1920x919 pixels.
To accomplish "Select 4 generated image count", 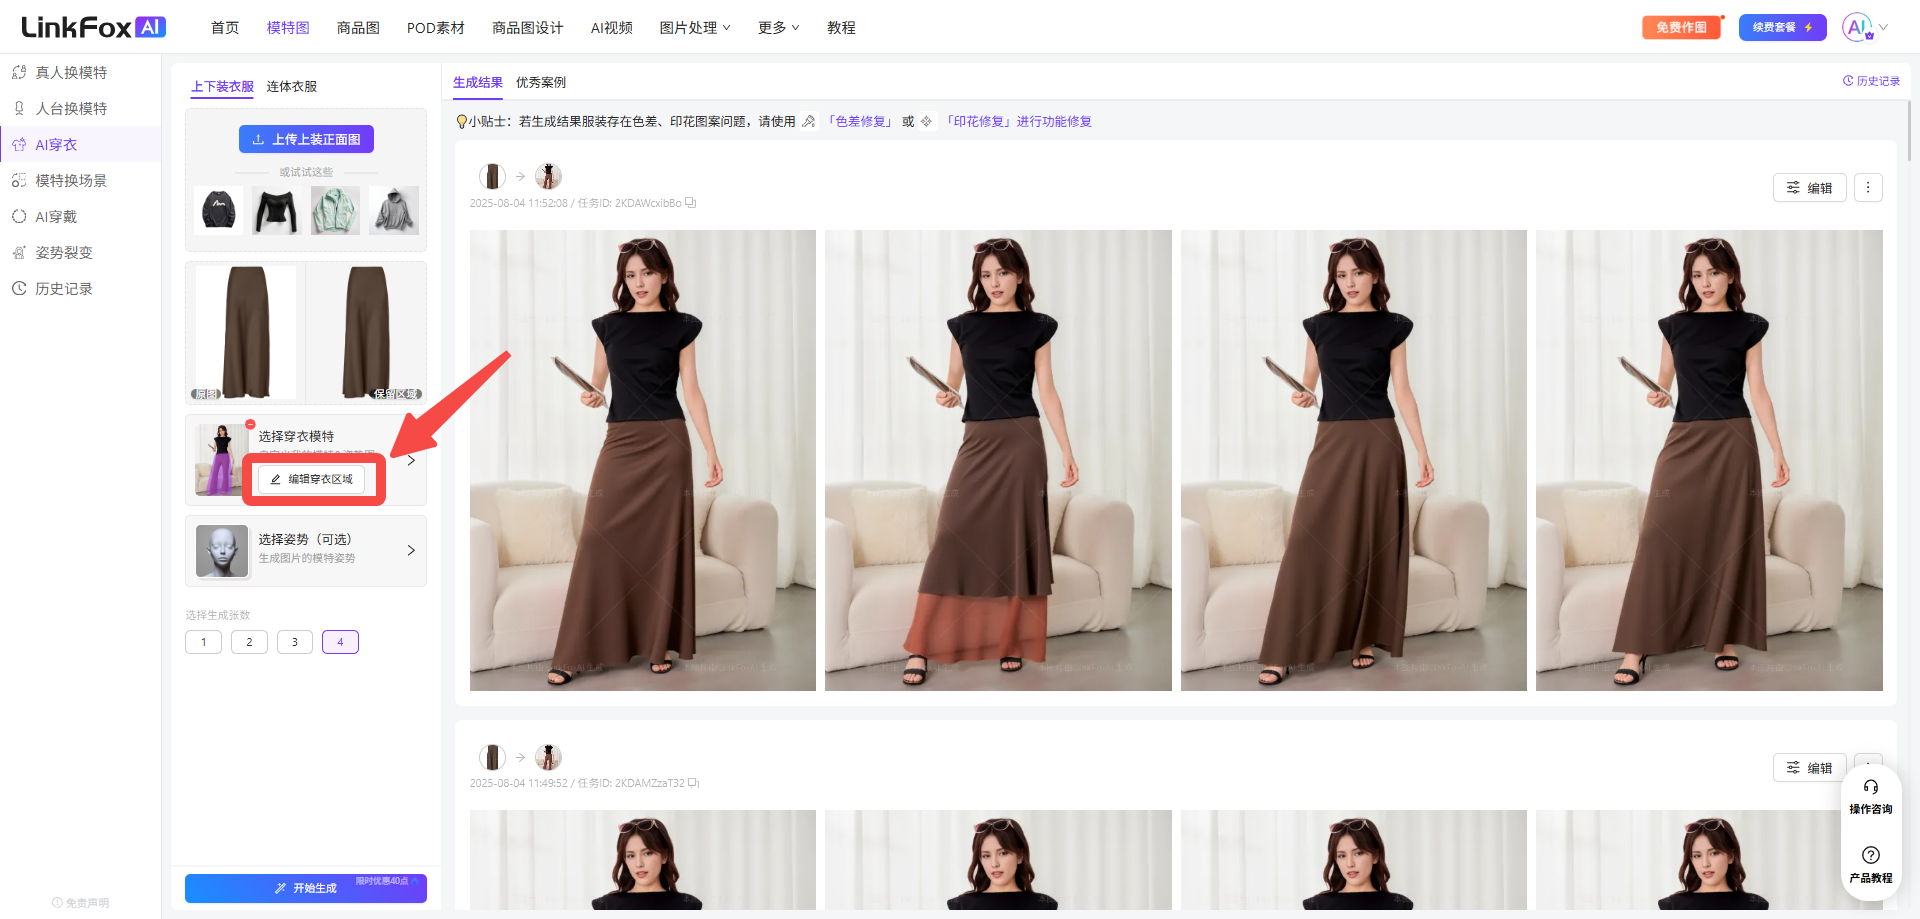I will coord(340,642).
